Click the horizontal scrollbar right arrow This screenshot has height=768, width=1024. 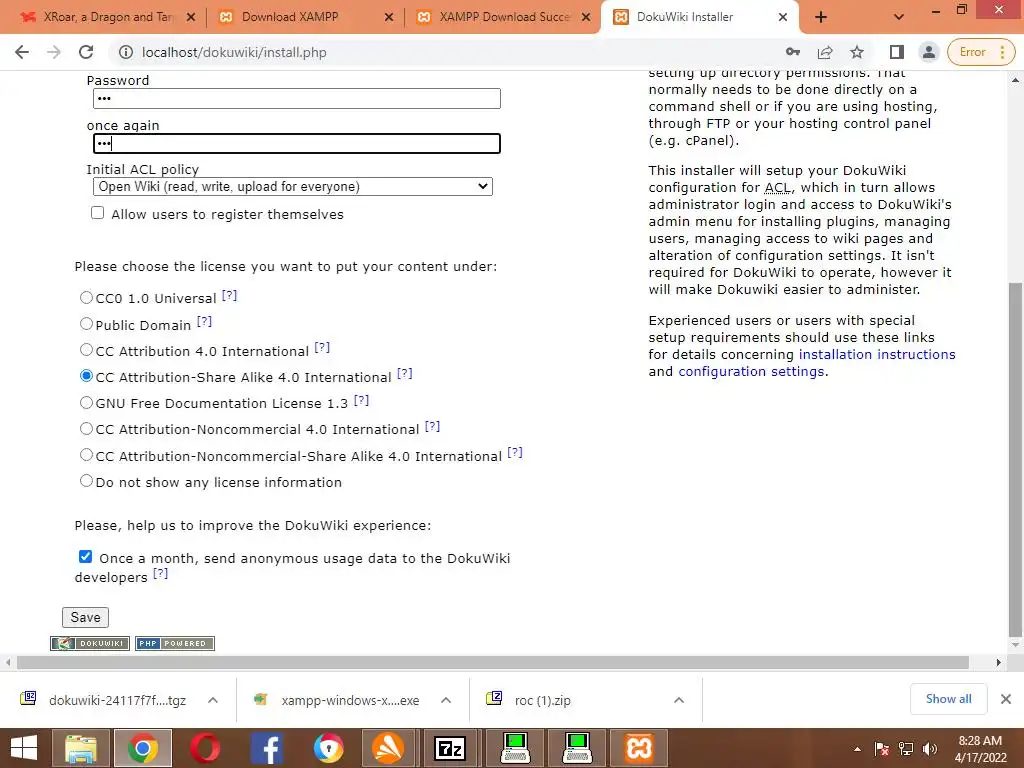tap(999, 663)
